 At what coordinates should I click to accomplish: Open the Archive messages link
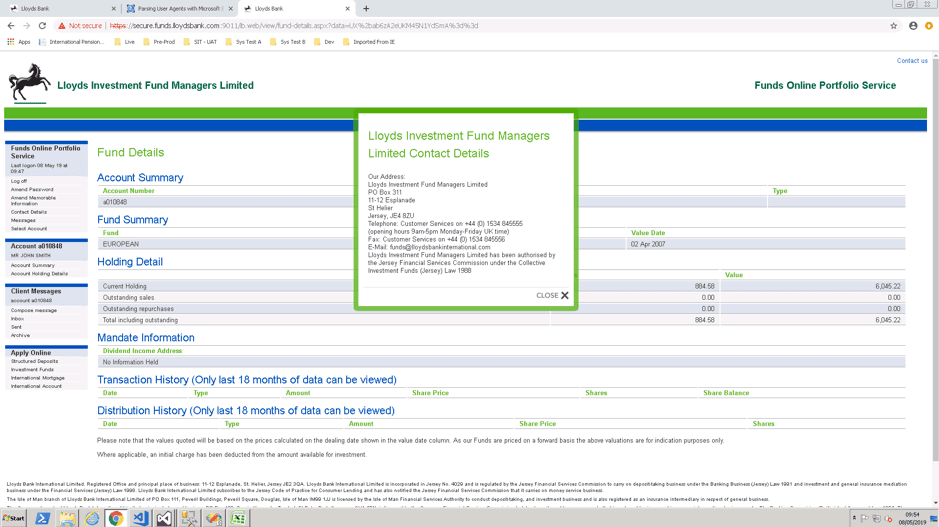point(20,335)
